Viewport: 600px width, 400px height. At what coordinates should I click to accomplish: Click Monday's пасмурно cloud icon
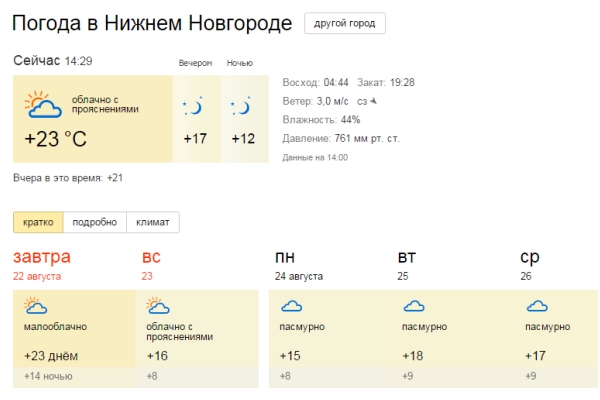[x=292, y=306]
